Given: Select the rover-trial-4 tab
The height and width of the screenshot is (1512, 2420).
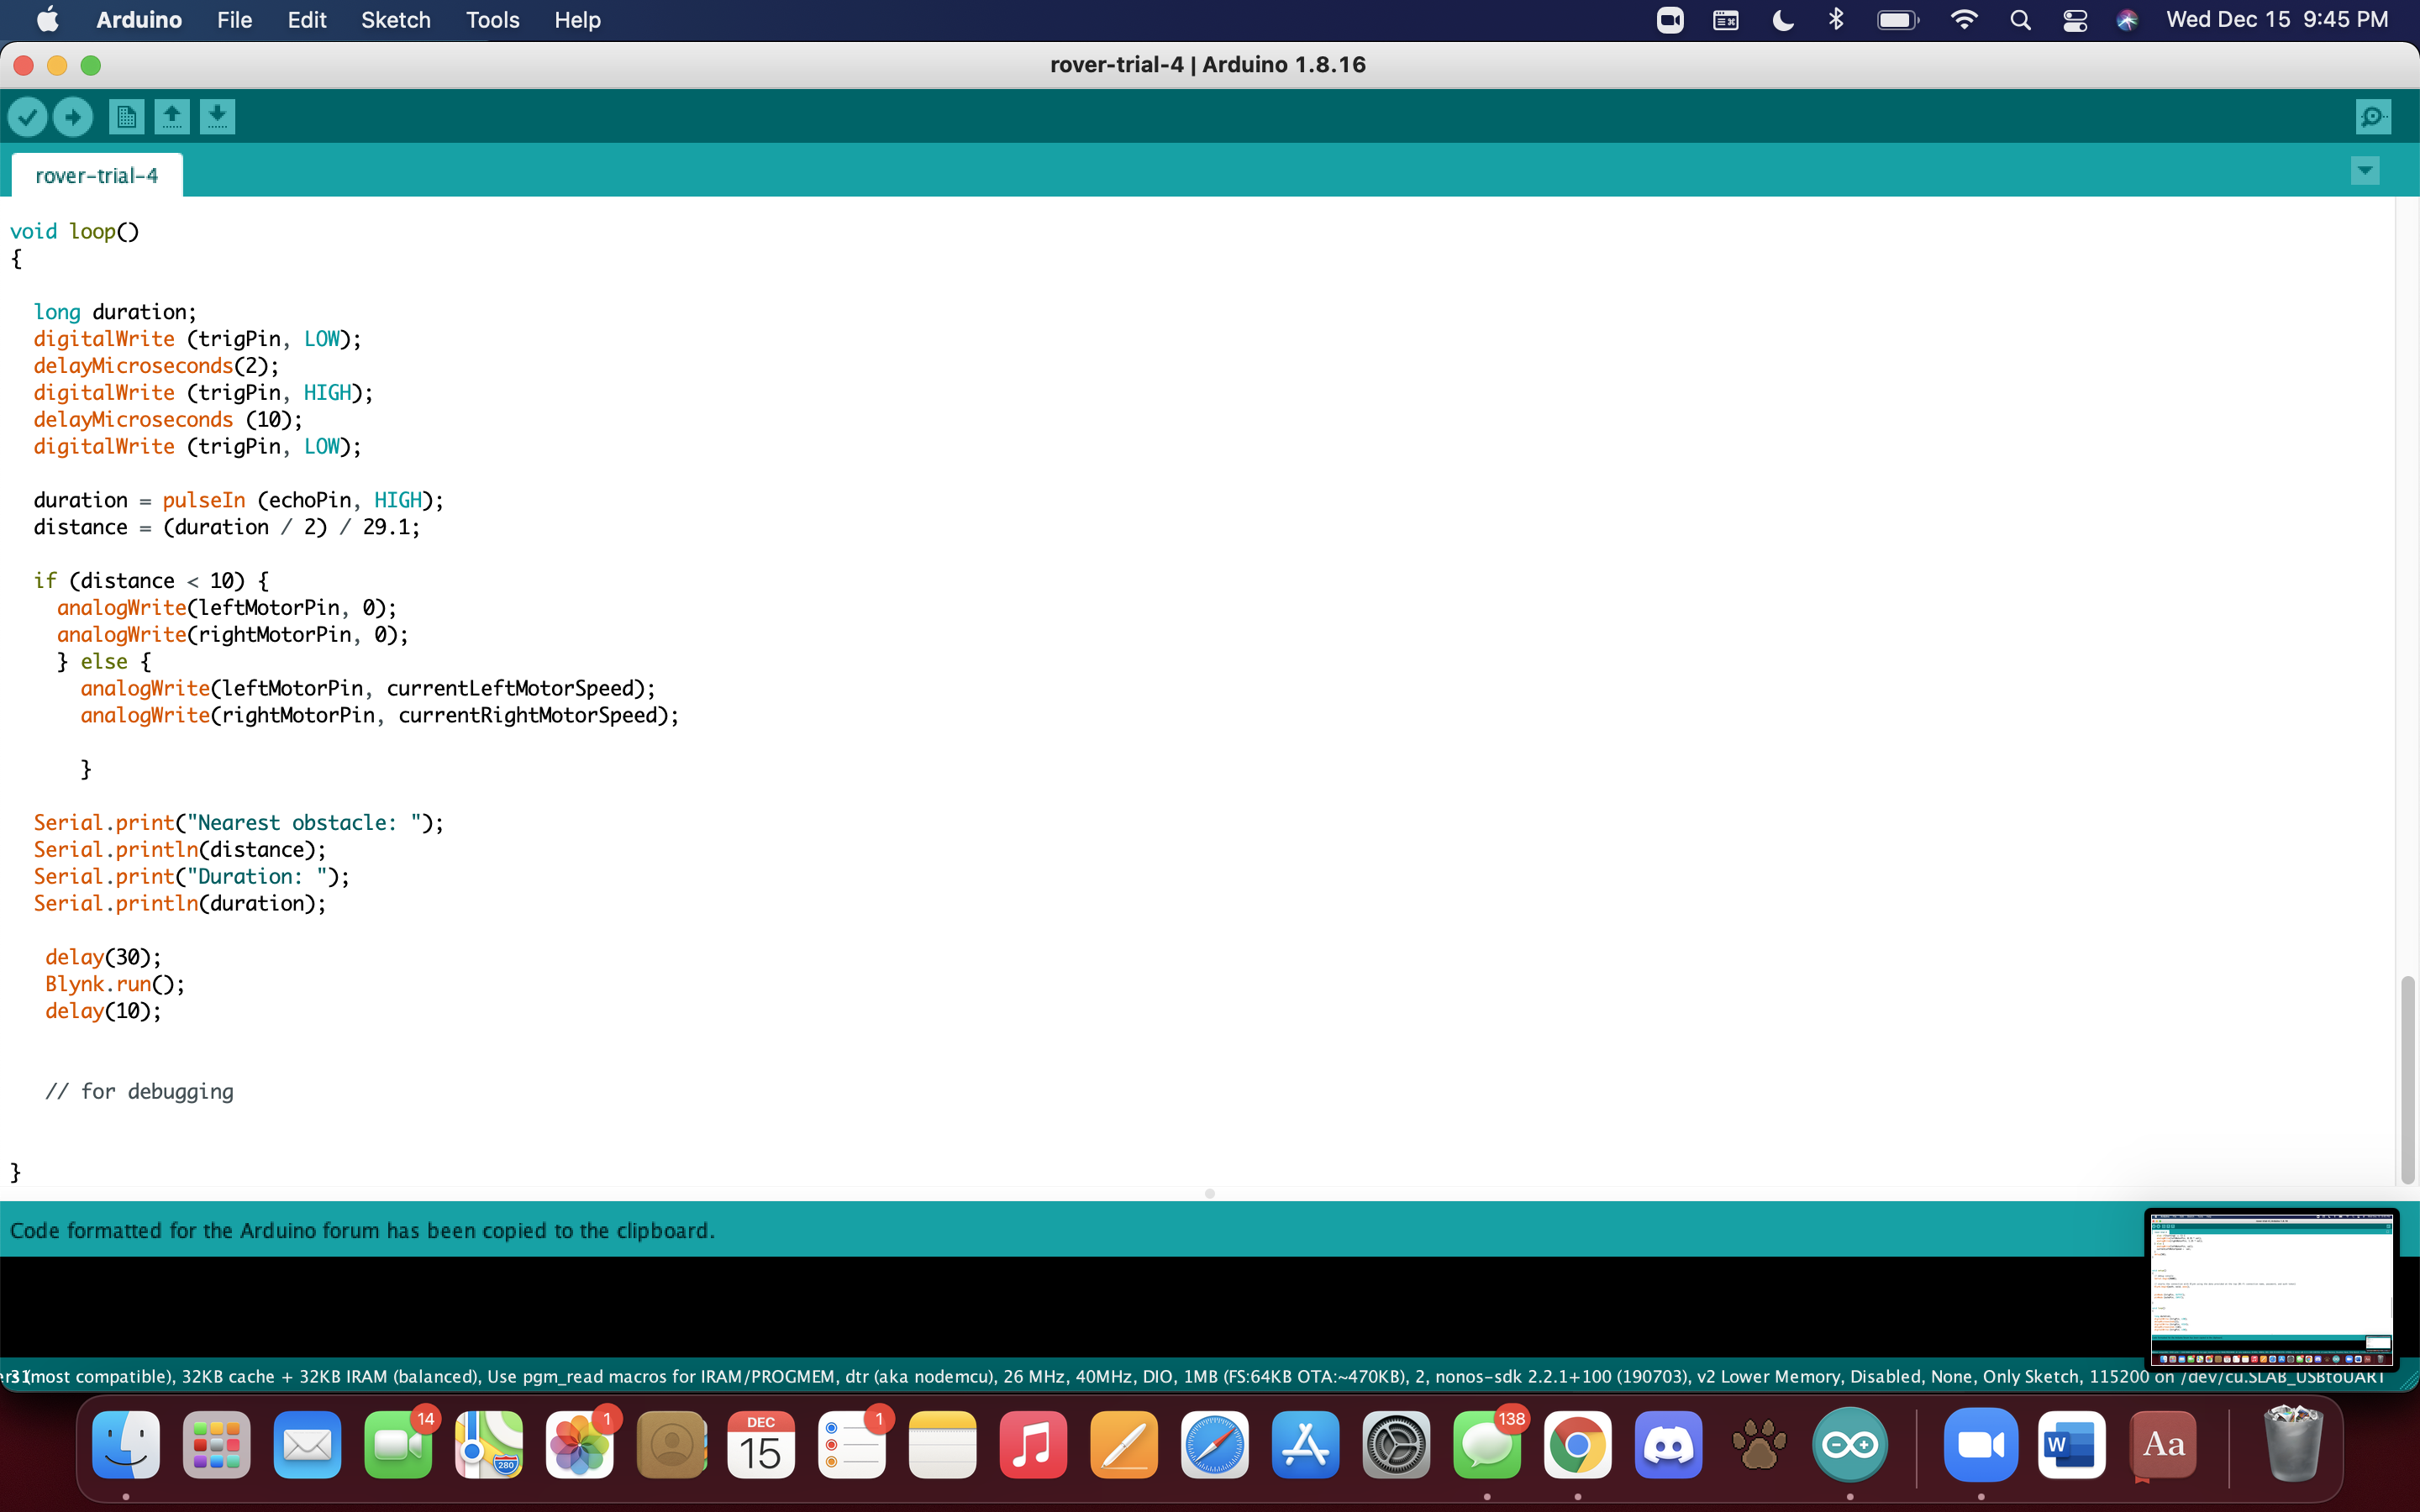Looking at the screenshot, I should pyautogui.click(x=97, y=176).
